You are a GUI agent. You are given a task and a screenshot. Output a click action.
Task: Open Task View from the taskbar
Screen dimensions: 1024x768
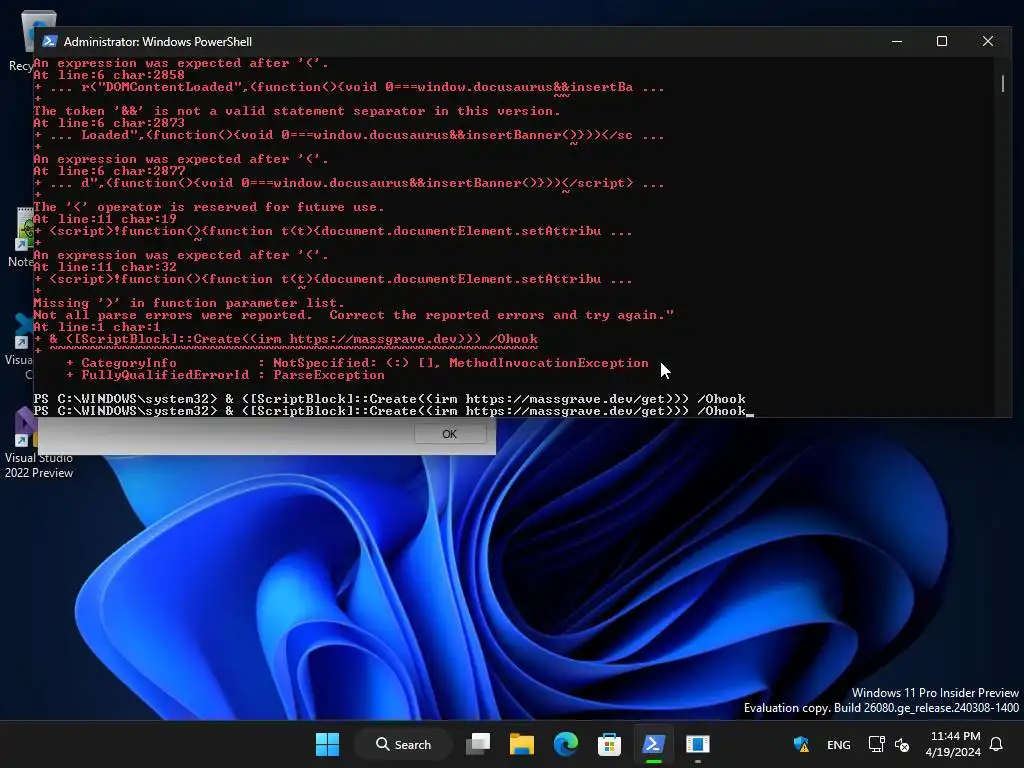[x=478, y=744]
